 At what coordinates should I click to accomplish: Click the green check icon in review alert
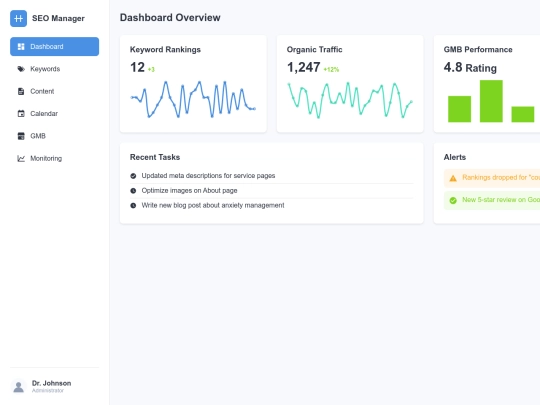[453, 200]
